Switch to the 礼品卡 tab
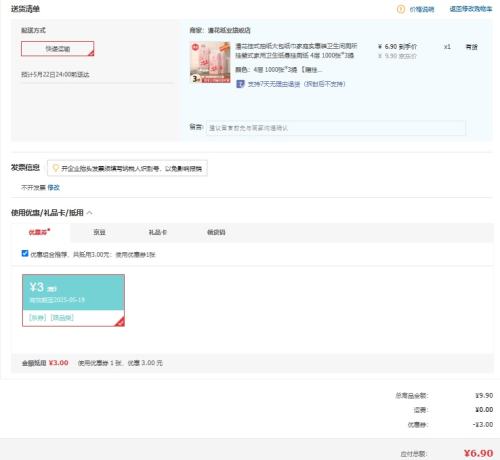500x460 pixels. tap(158, 232)
